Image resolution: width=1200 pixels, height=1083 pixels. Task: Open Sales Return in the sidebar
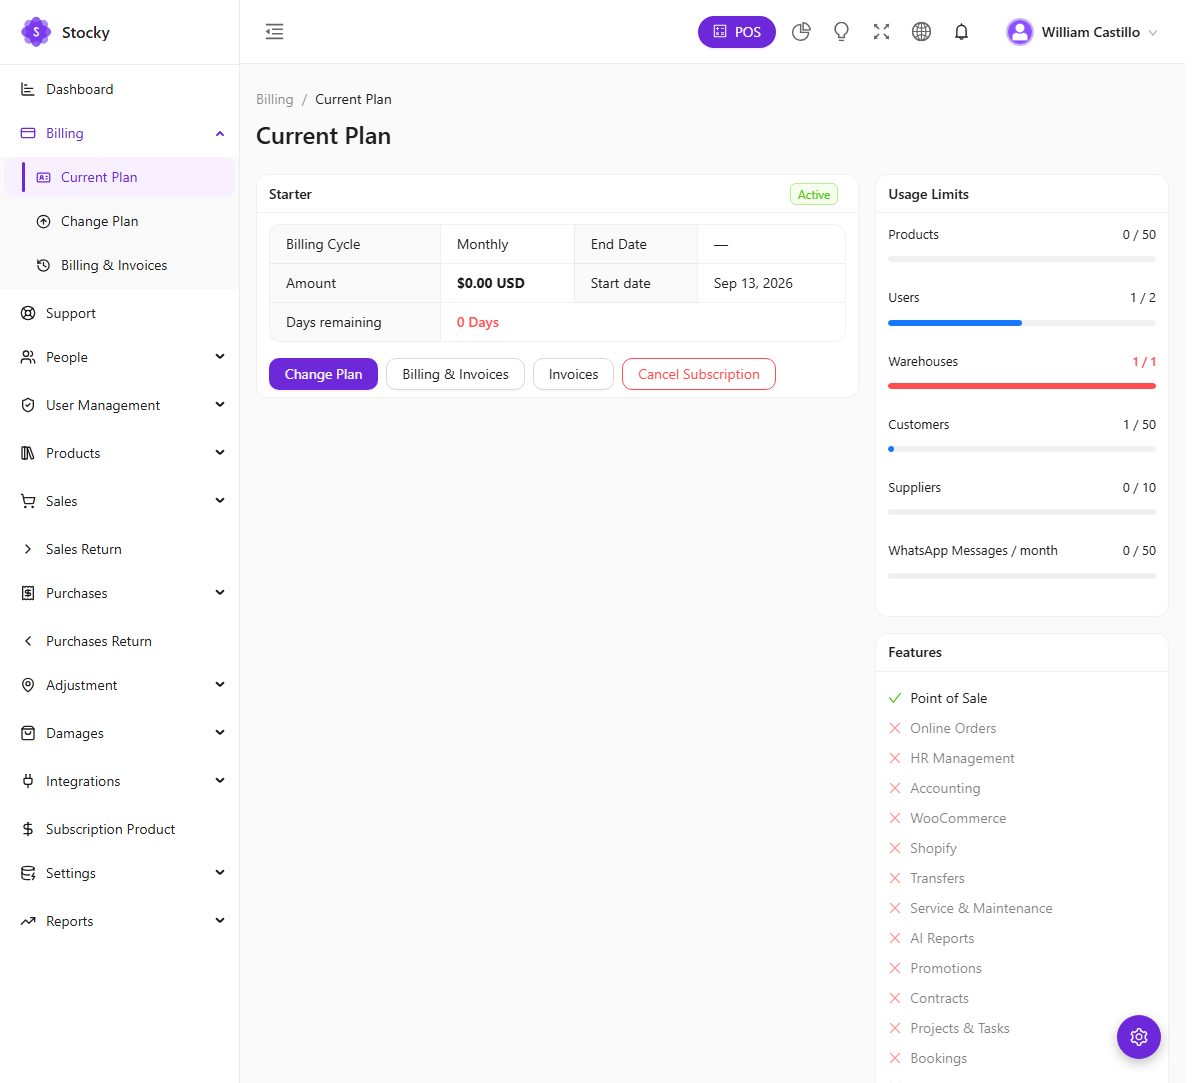pos(120,549)
